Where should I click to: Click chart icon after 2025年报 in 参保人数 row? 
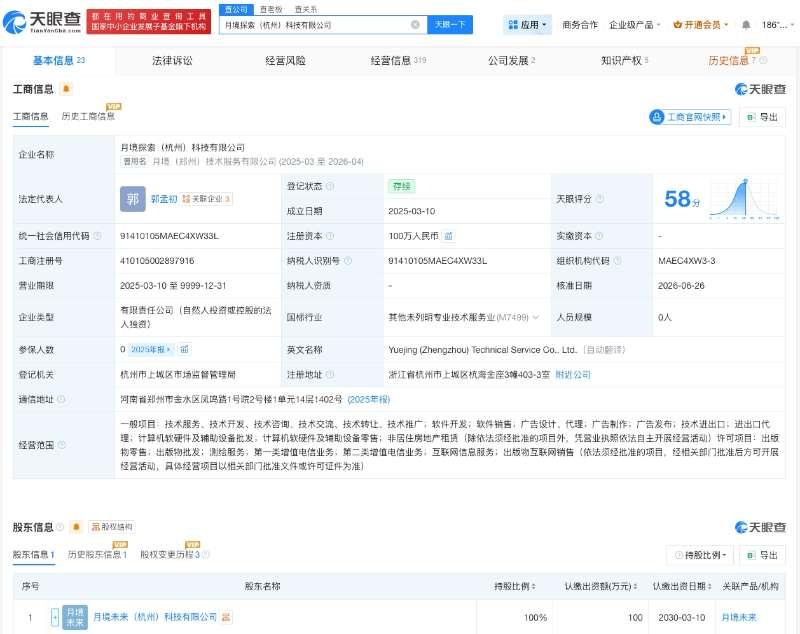pos(185,349)
